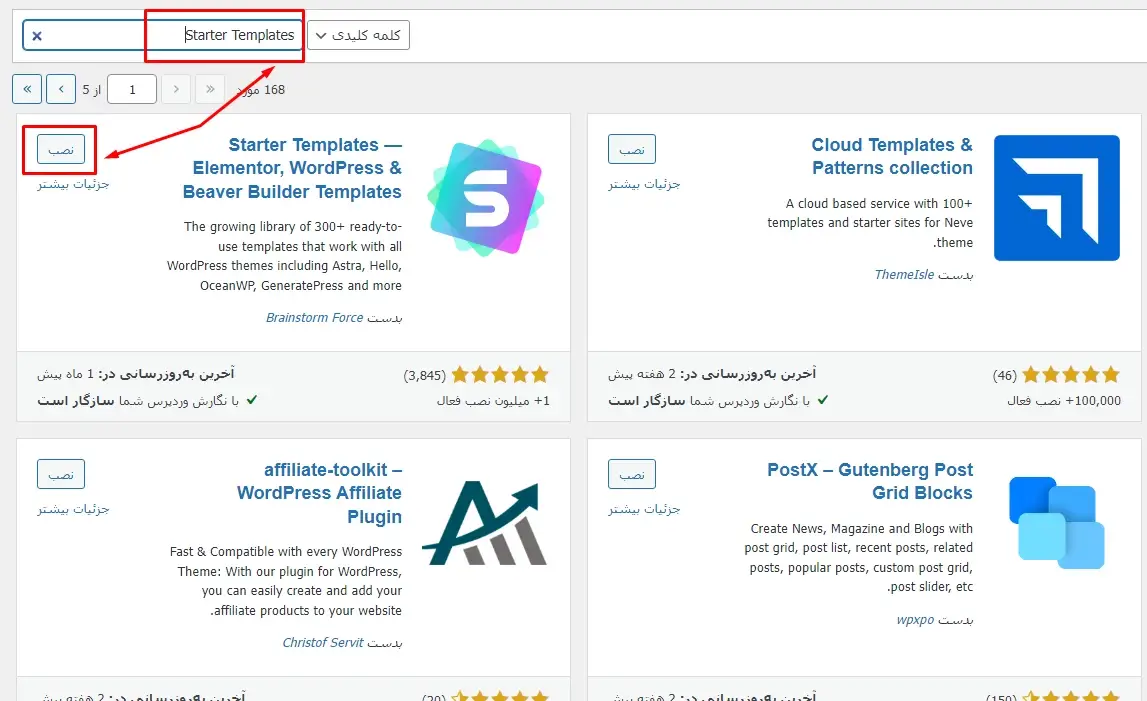Click the disabled first page arrow
The width and height of the screenshot is (1147, 701).
tap(210, 89)
